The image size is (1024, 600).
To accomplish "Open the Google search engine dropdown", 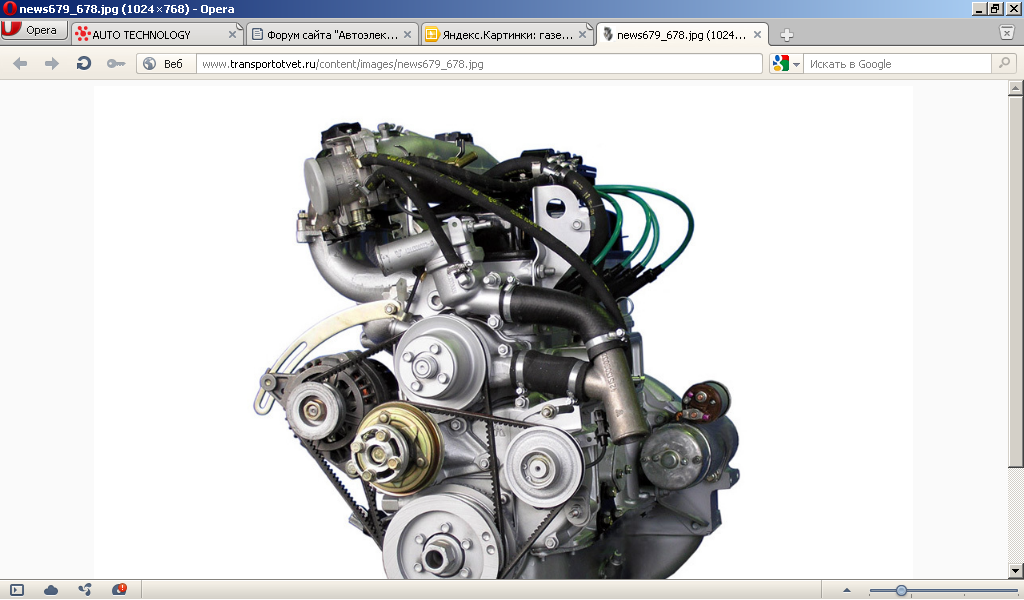I will tap(786, 63).
